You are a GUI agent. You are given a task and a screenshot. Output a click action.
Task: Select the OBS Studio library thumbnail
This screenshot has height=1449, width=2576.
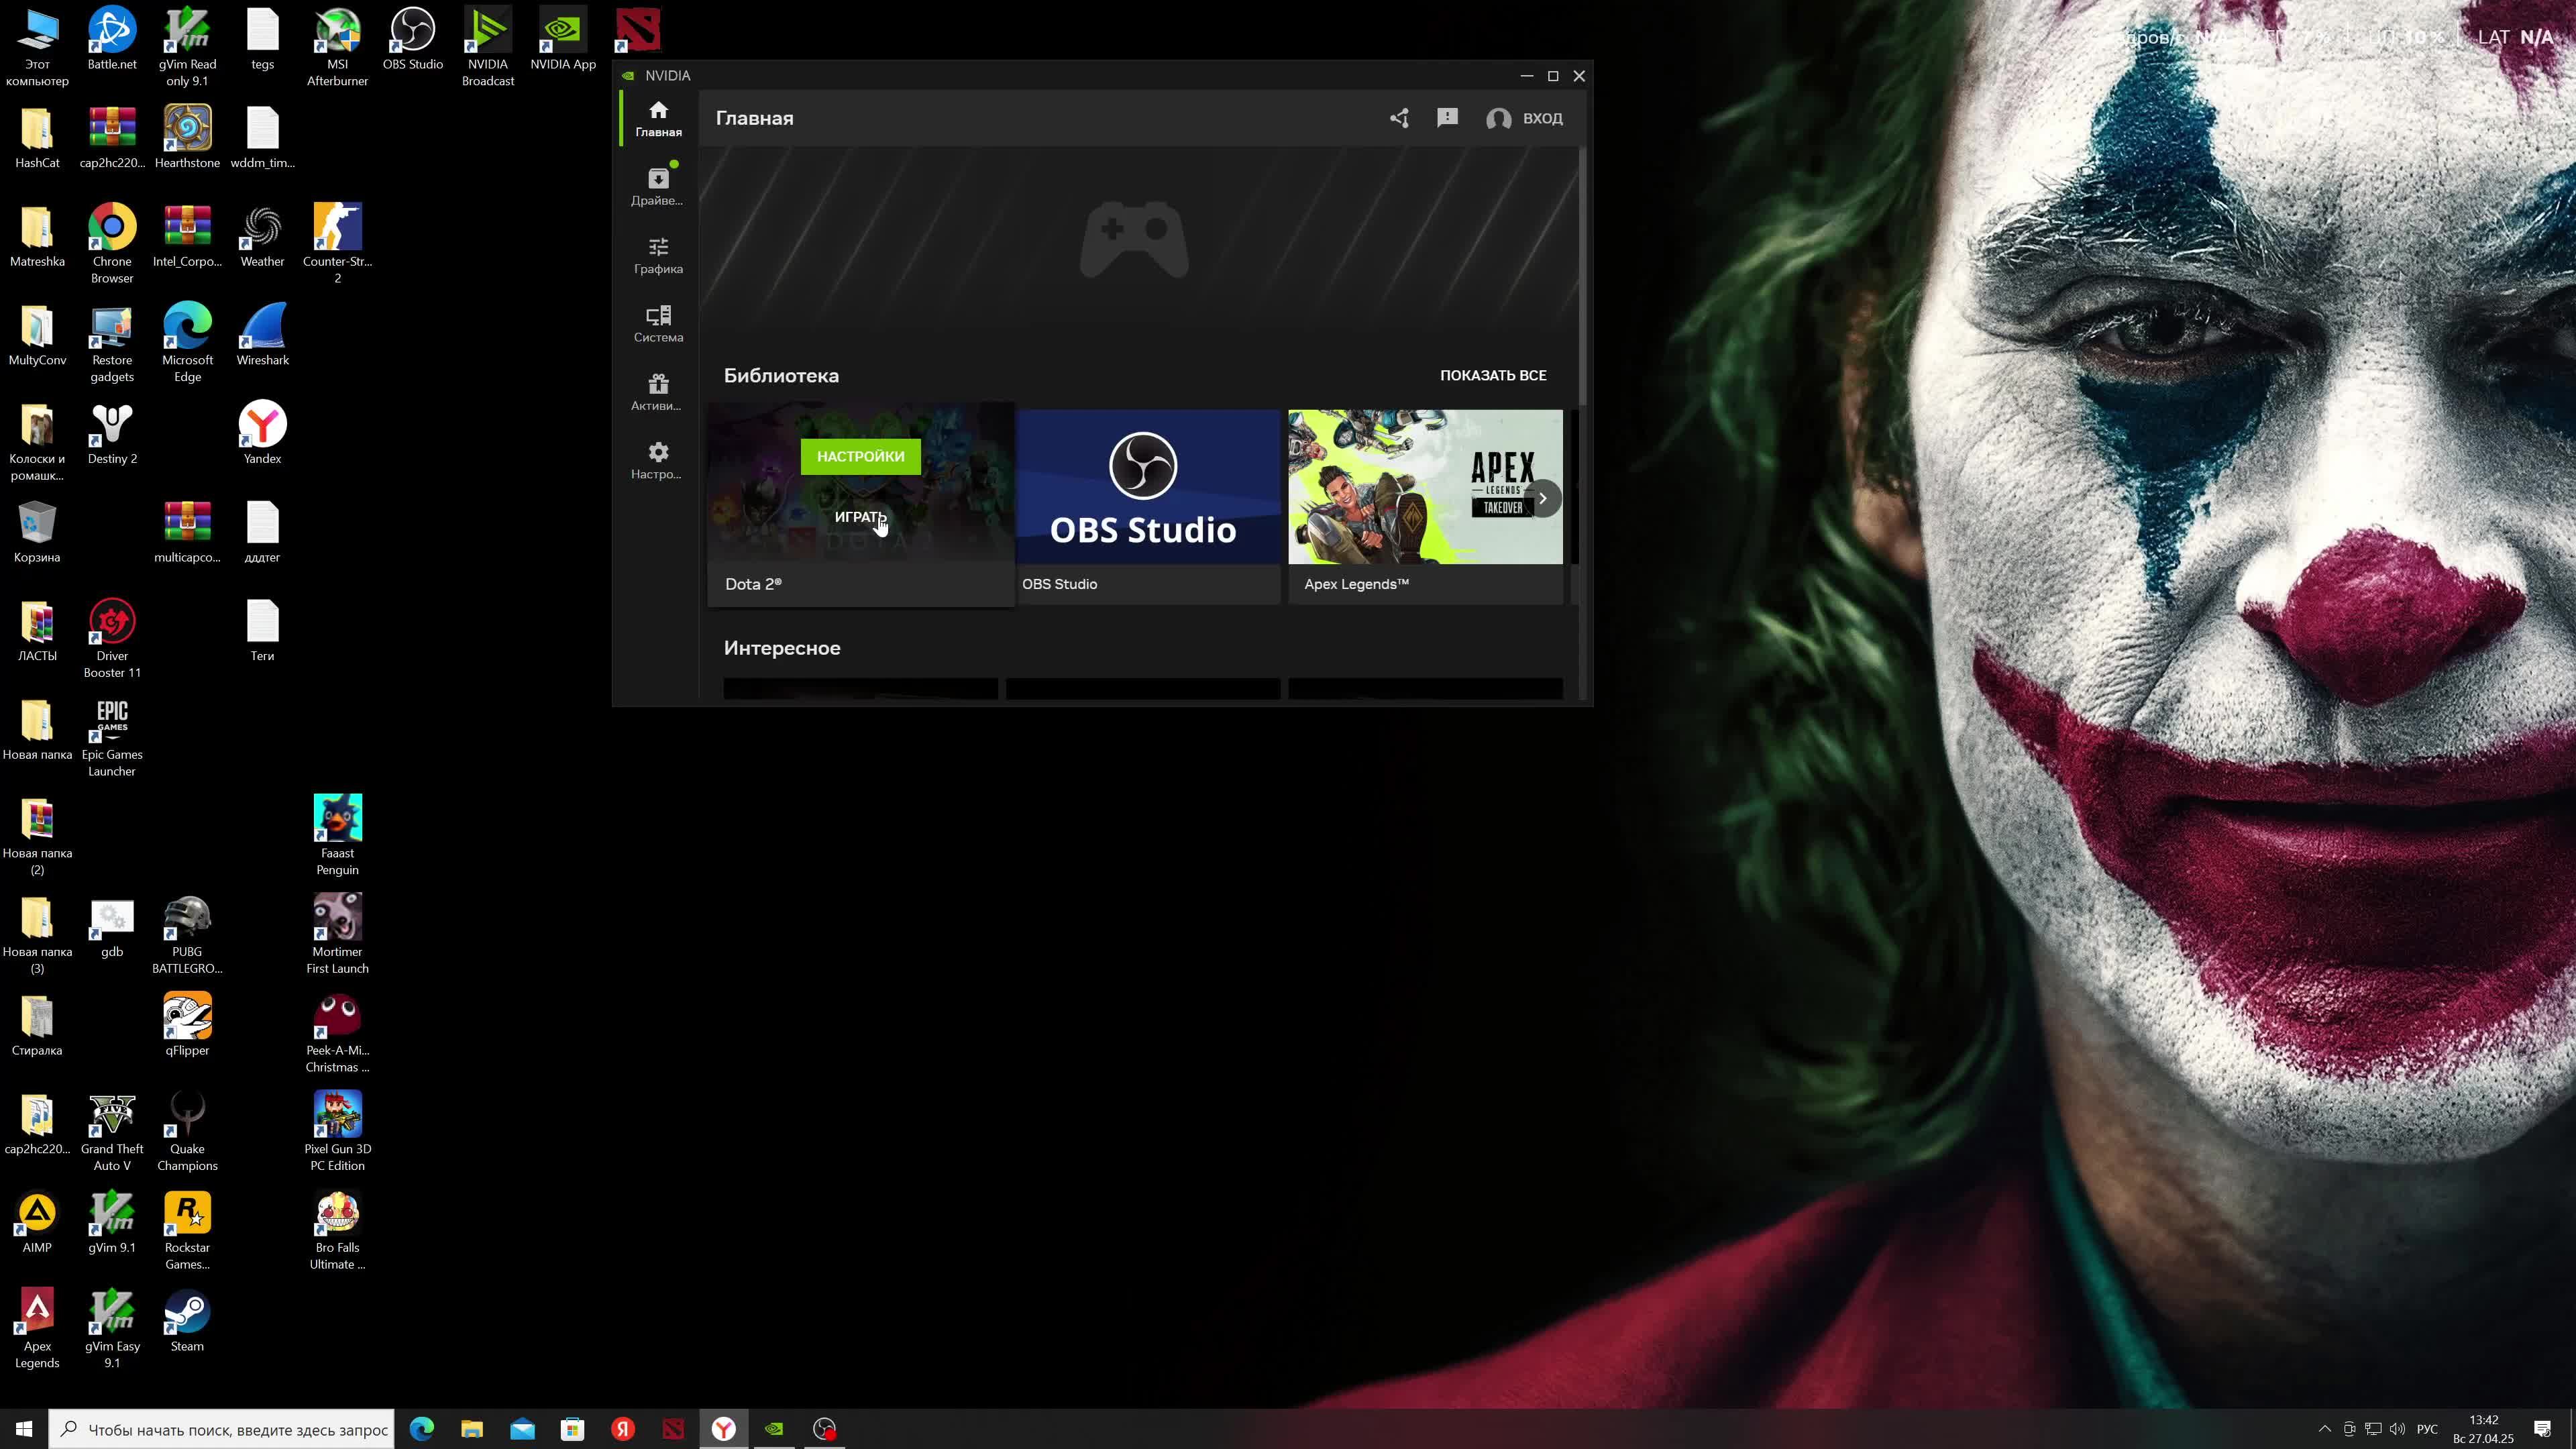pyautogui.click(x=1148, y=487)
